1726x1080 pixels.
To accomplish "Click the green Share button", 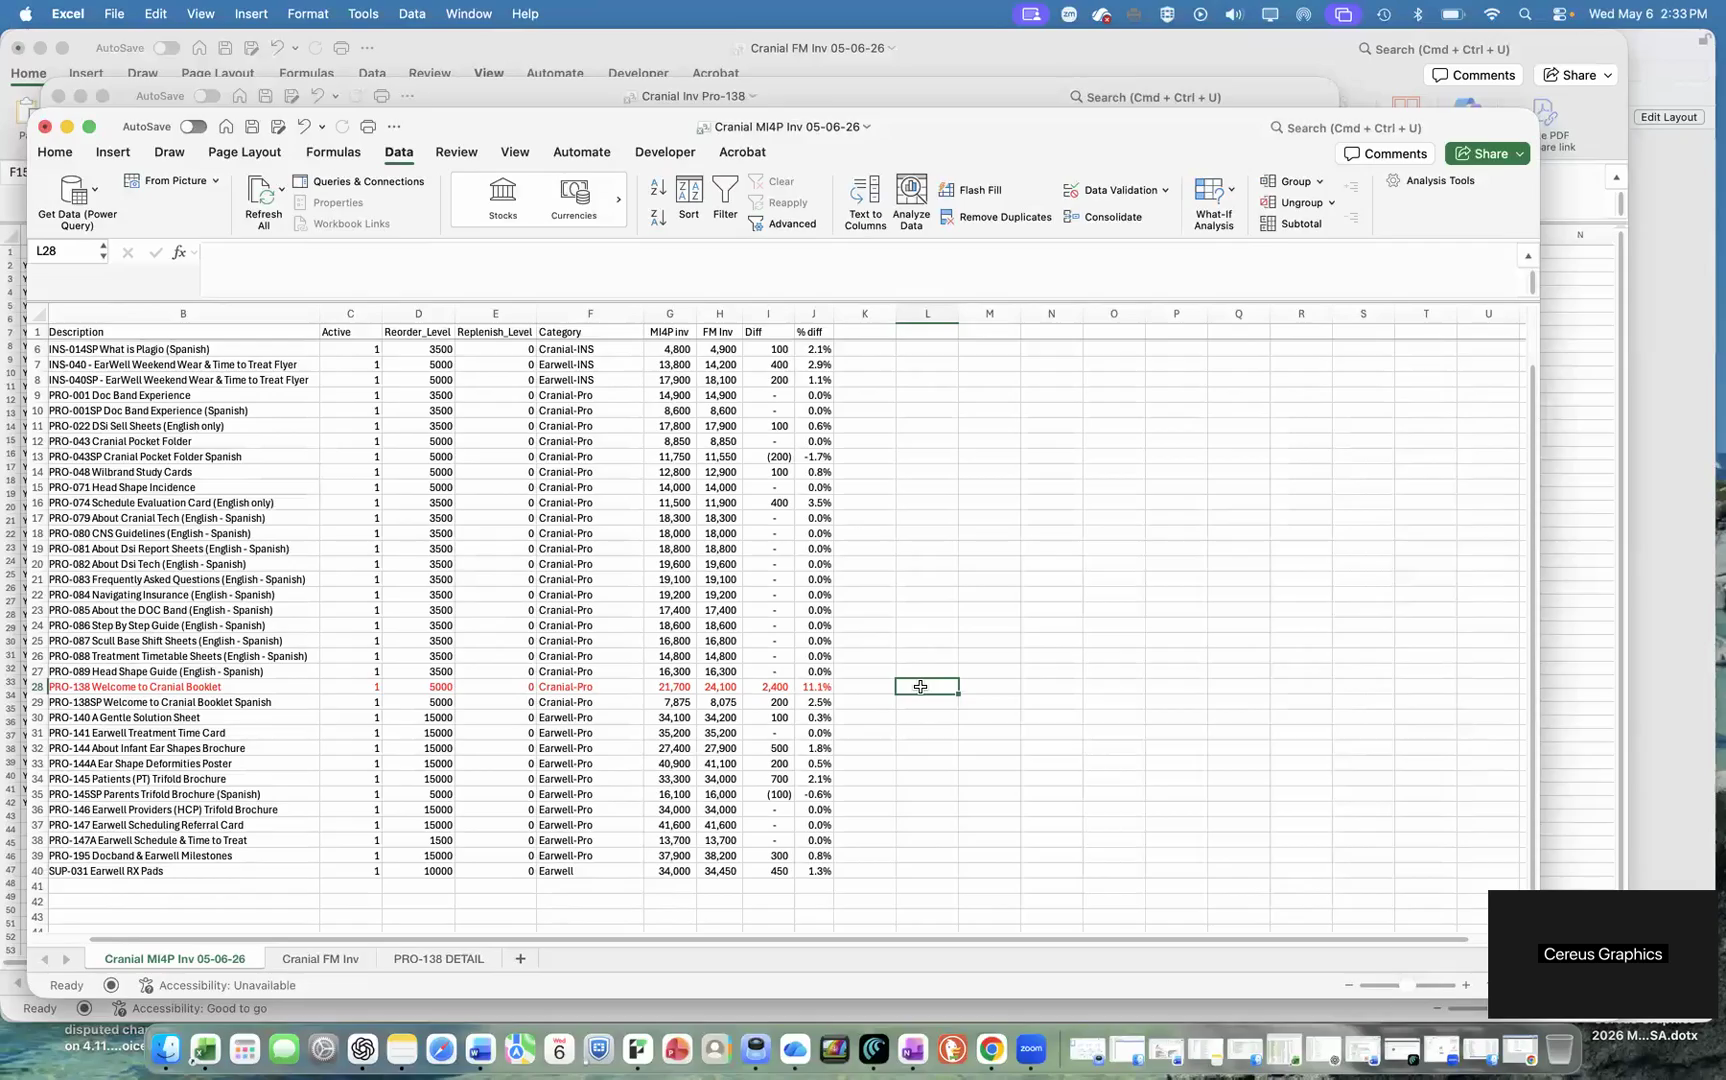I will pos(1487,154).
